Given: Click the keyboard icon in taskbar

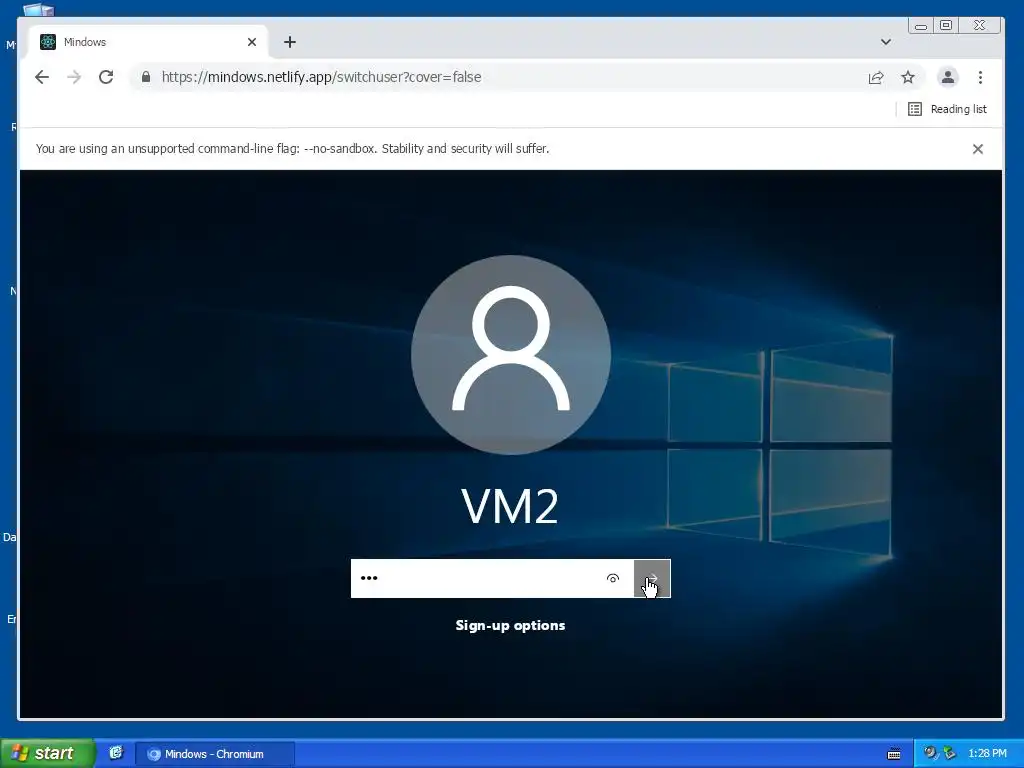Looking at the screenshot, I should pos(894,754).
